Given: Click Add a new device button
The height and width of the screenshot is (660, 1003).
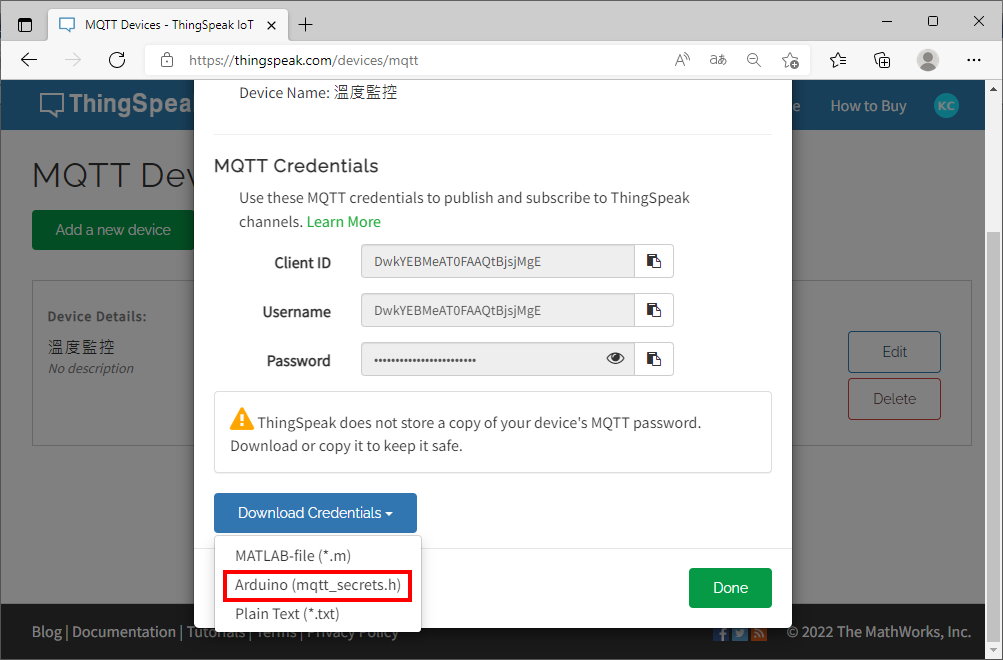Looking at the screenshot, I should coord(113,230).
